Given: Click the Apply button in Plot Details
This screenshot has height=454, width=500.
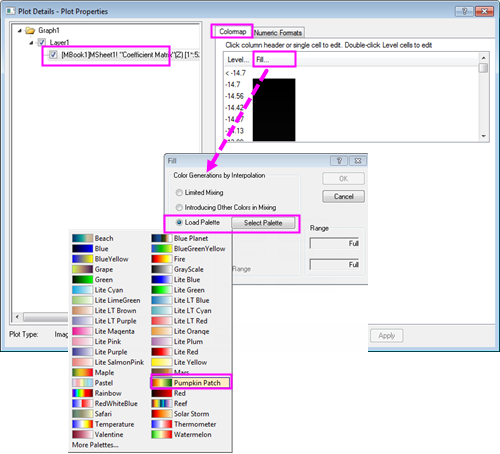Looking at the screenshot, I should (387, 336).
